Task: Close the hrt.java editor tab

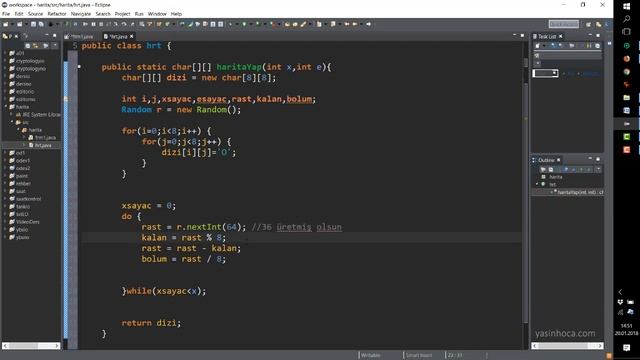Action: coord(131,36)
